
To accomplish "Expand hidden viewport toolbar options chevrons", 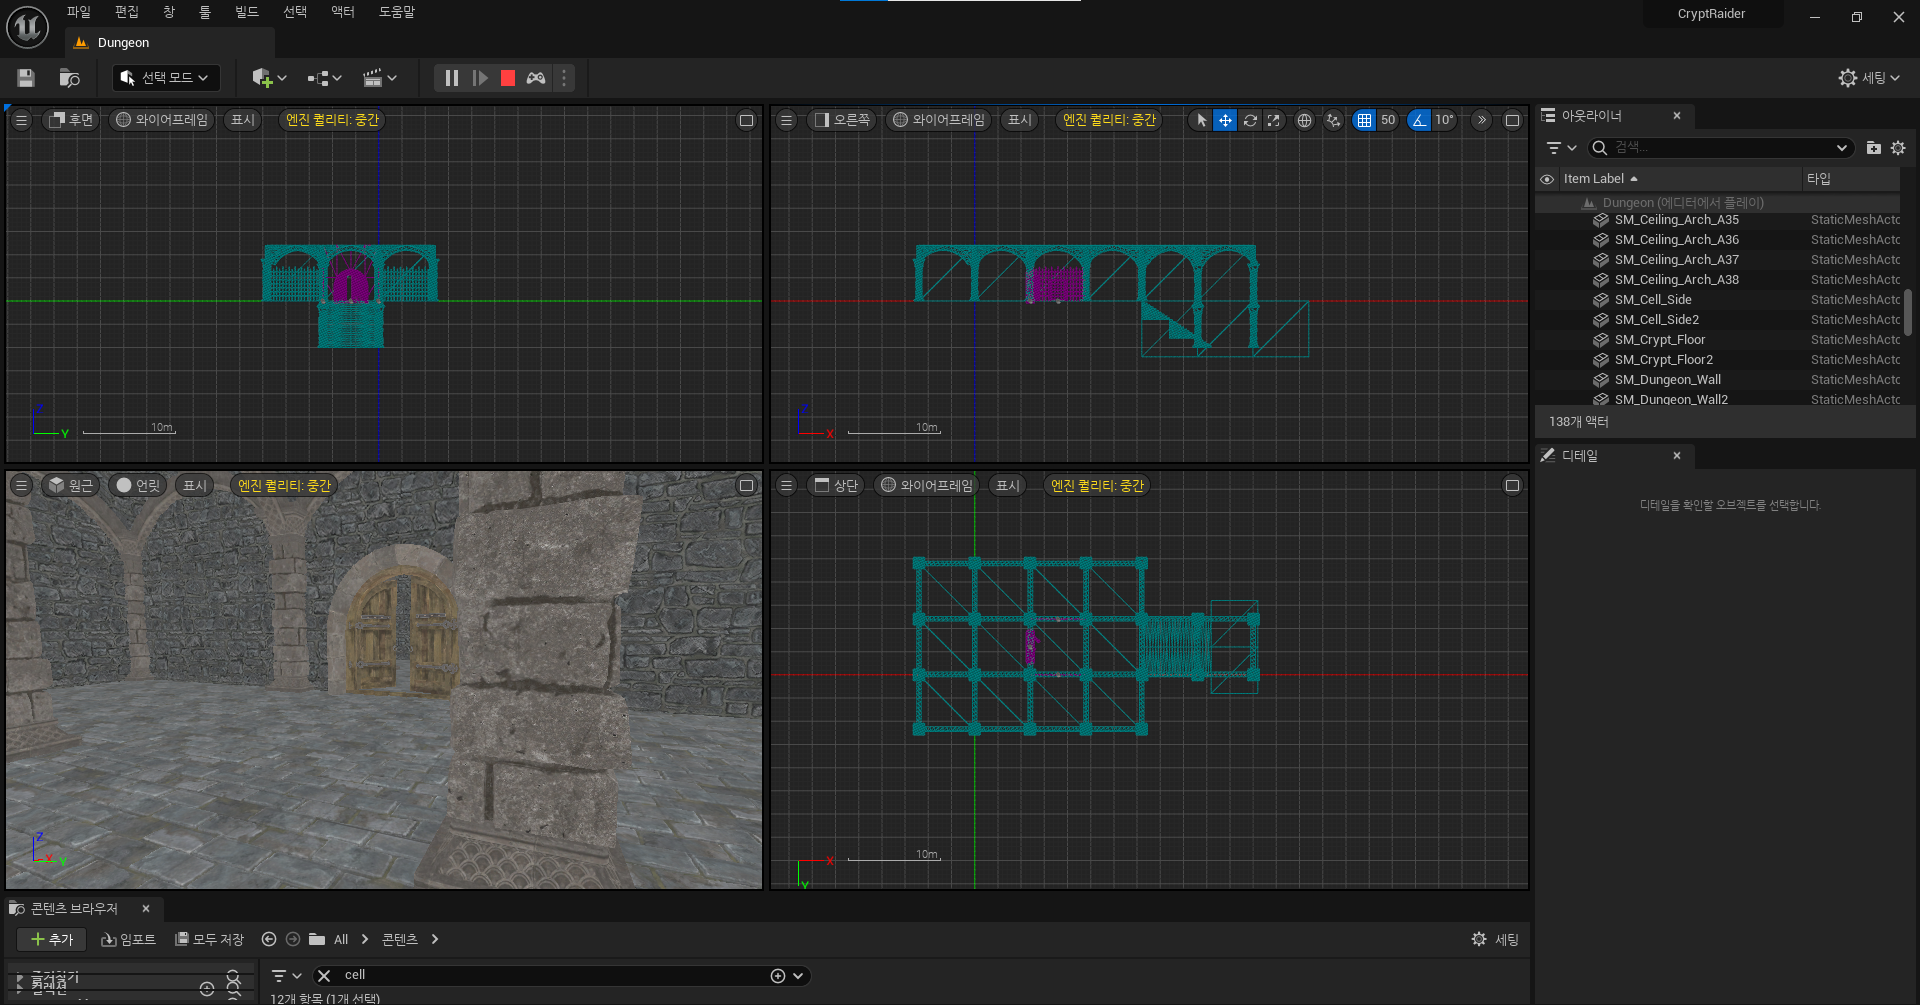I will [1482, 120].
